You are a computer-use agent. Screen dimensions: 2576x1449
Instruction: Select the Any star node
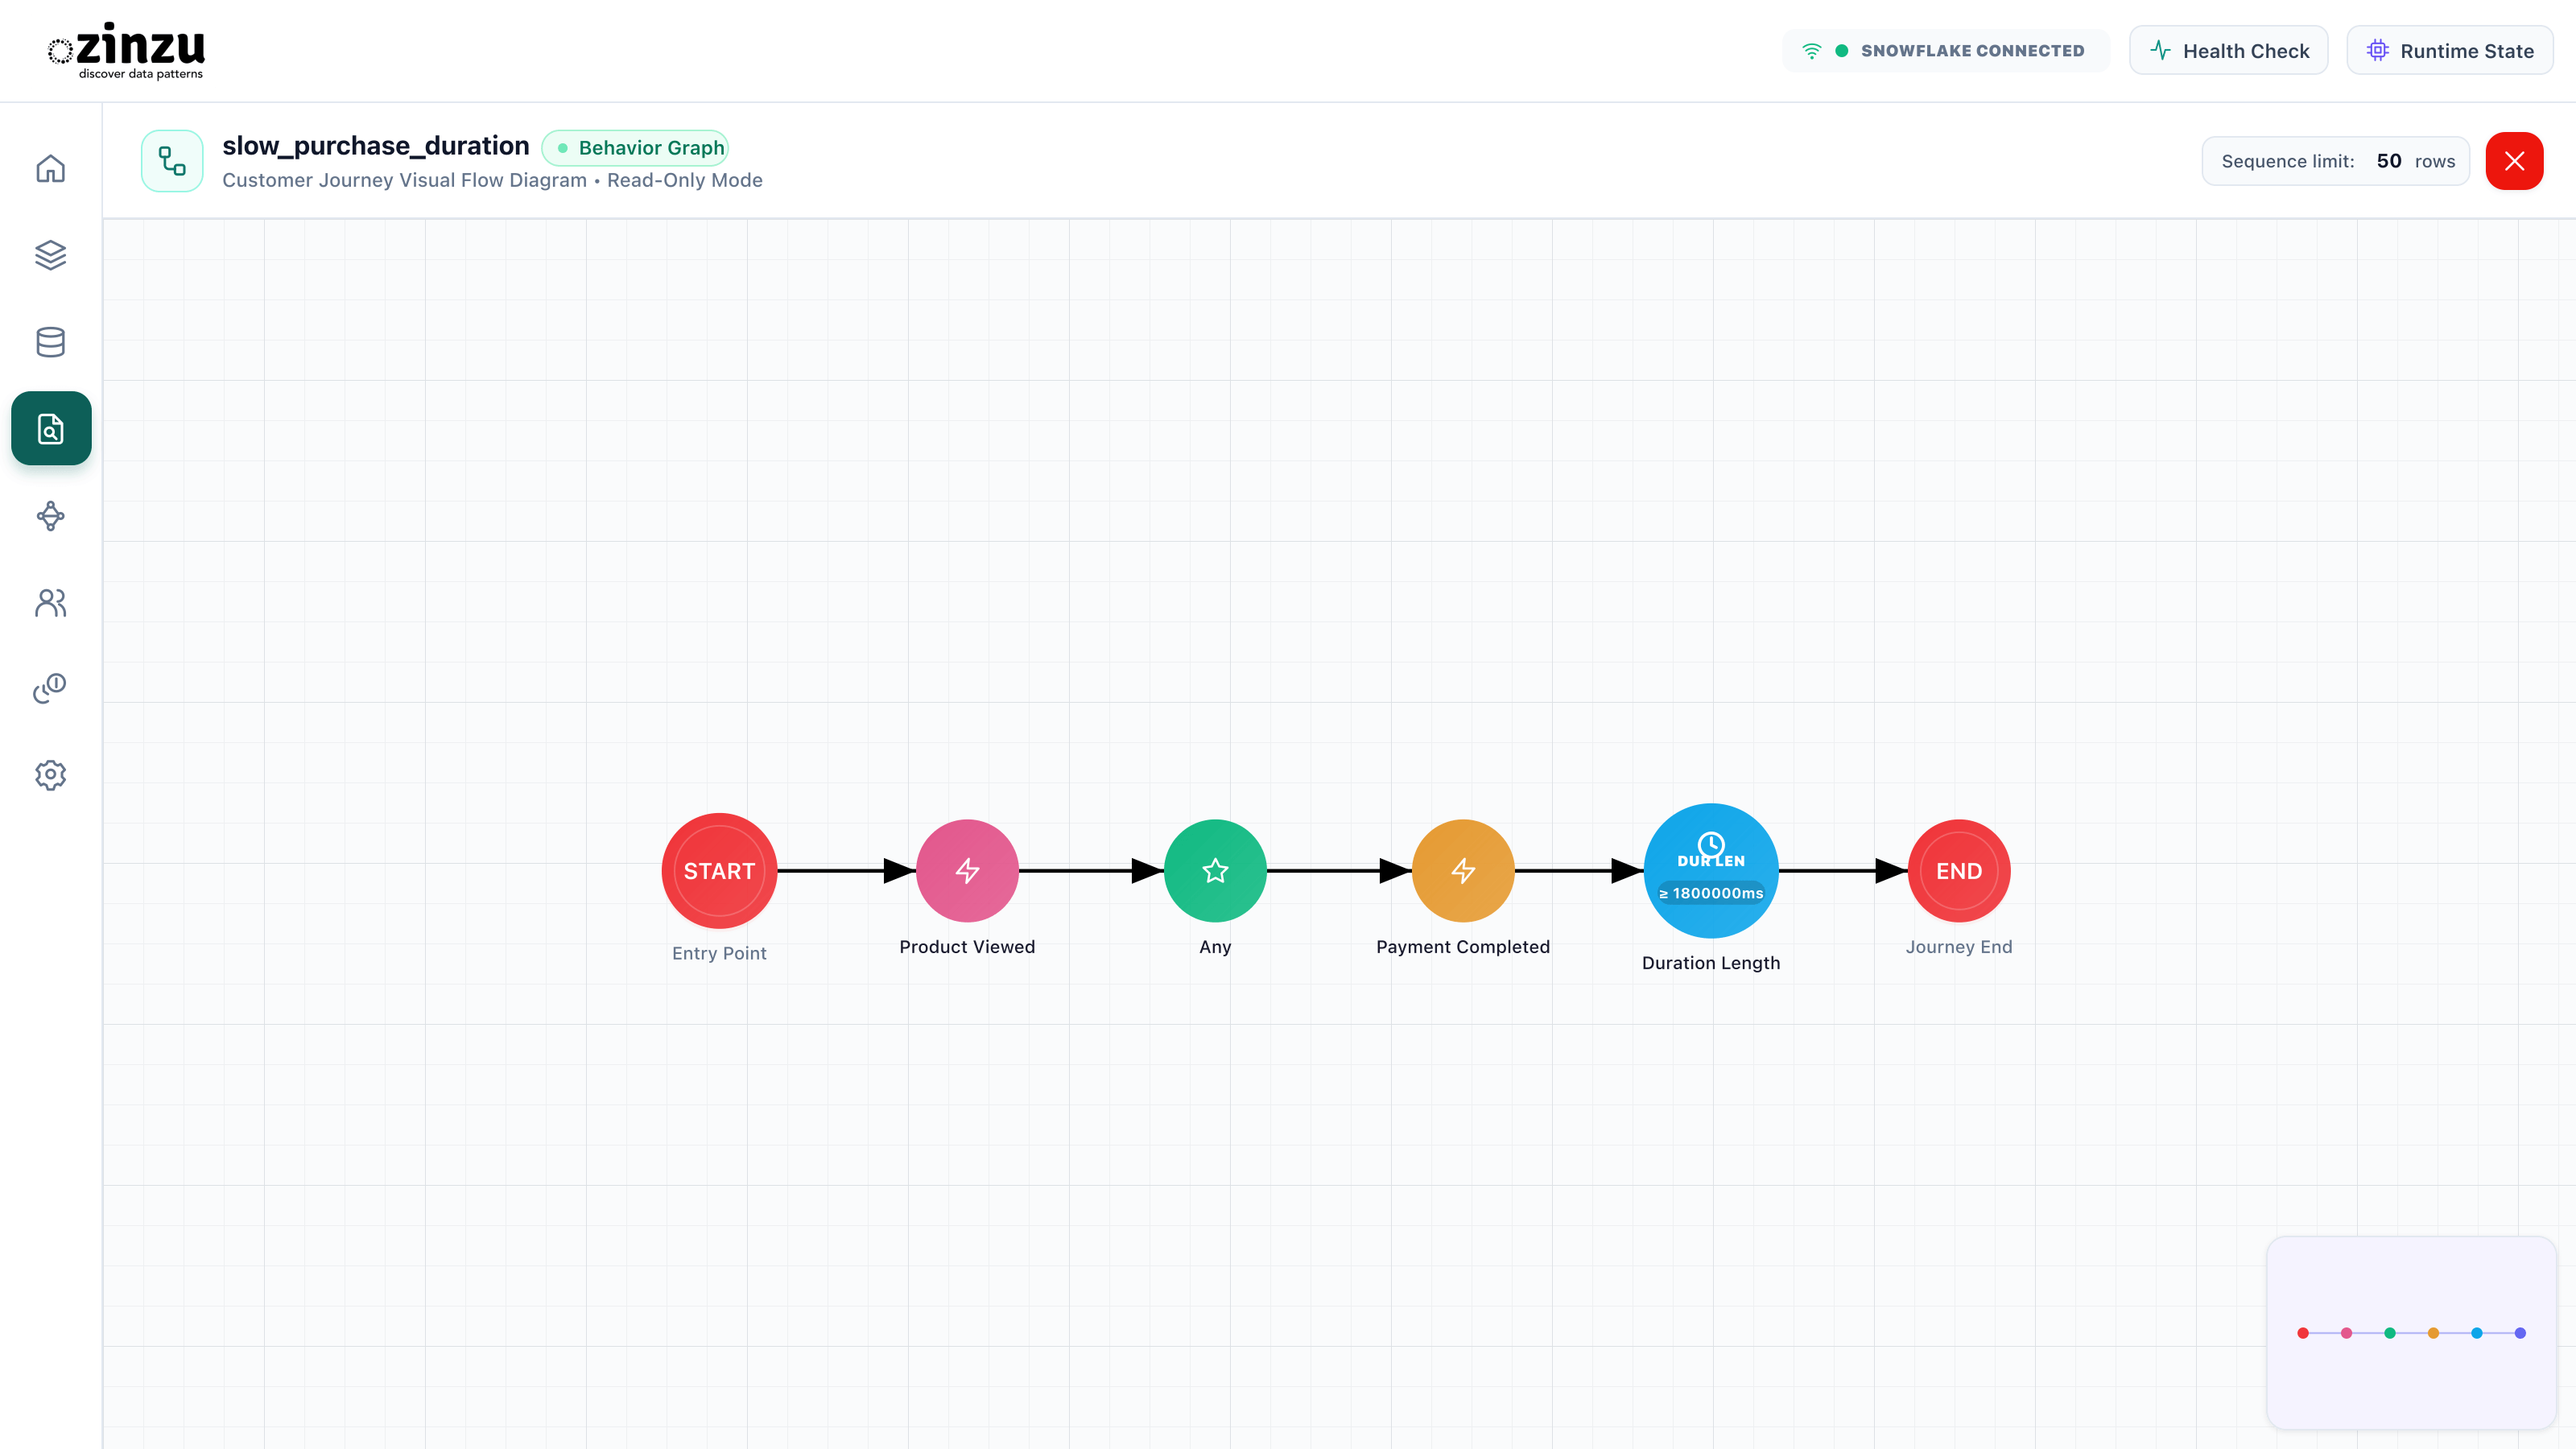tap(1215, 871)
